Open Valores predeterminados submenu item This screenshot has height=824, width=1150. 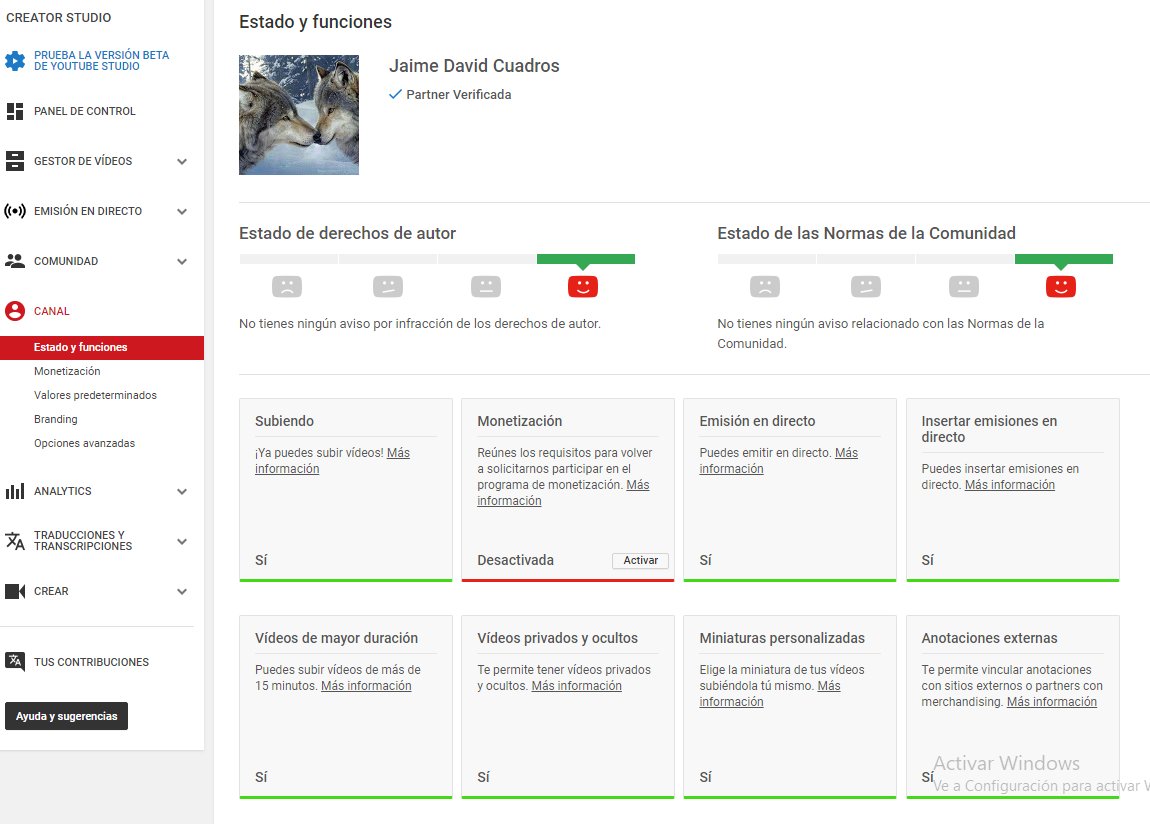tap(95, 395)
